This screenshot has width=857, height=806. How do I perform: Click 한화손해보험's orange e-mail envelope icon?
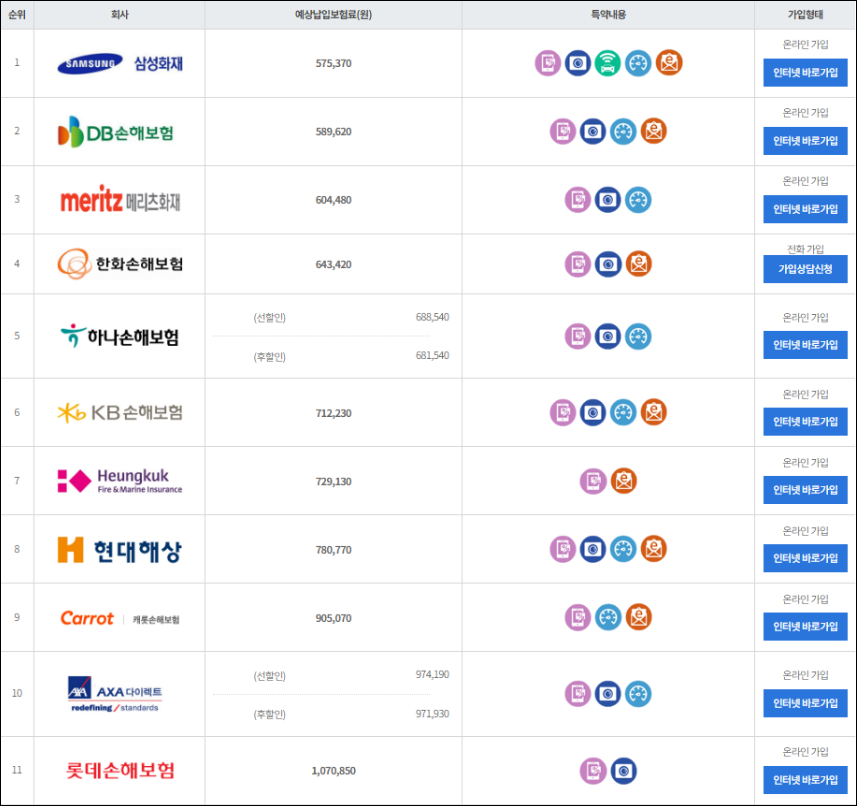pyautogui.click(x=638, y=264)
